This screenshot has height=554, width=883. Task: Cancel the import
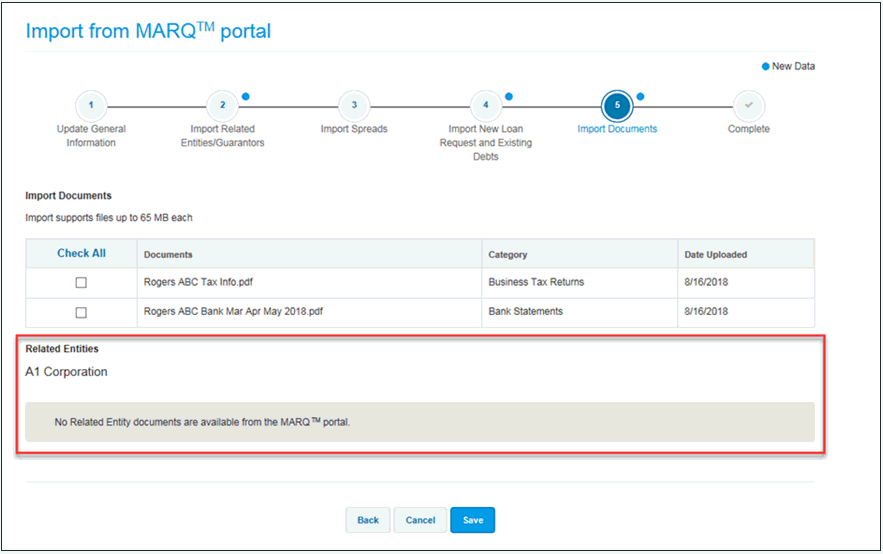click(420, 520)
